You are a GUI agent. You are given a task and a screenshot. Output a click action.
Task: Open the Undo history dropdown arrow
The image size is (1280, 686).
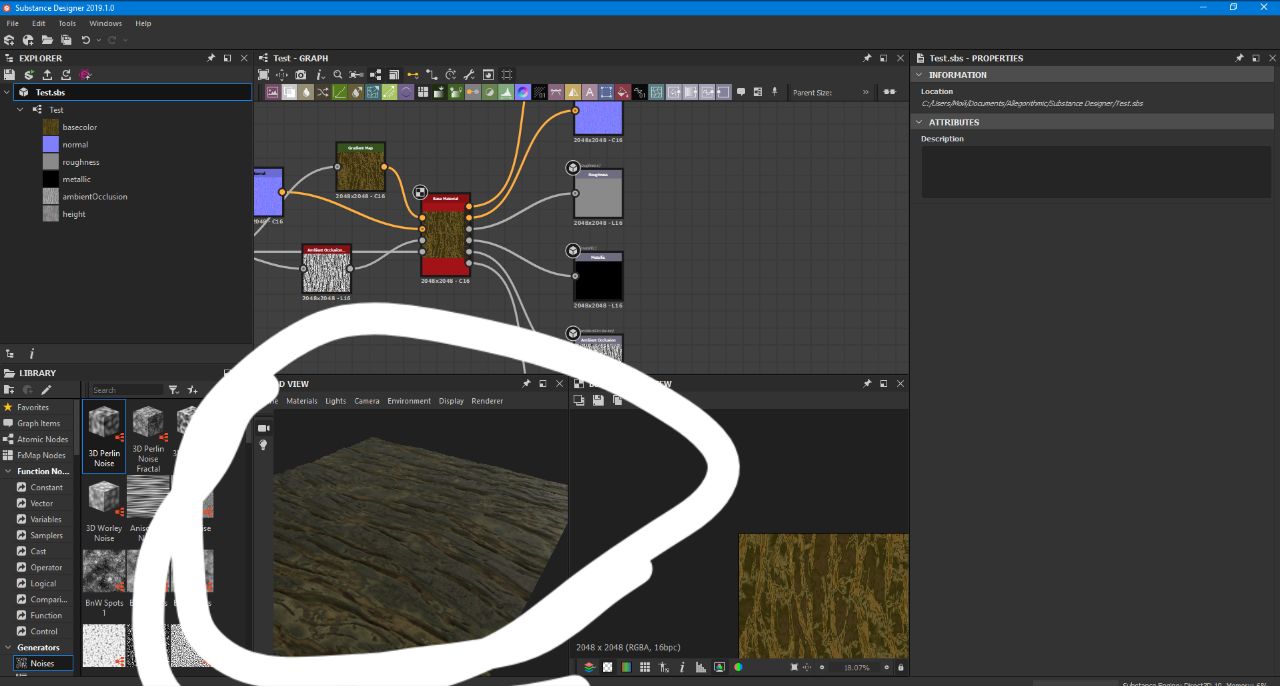coord(98,40)
